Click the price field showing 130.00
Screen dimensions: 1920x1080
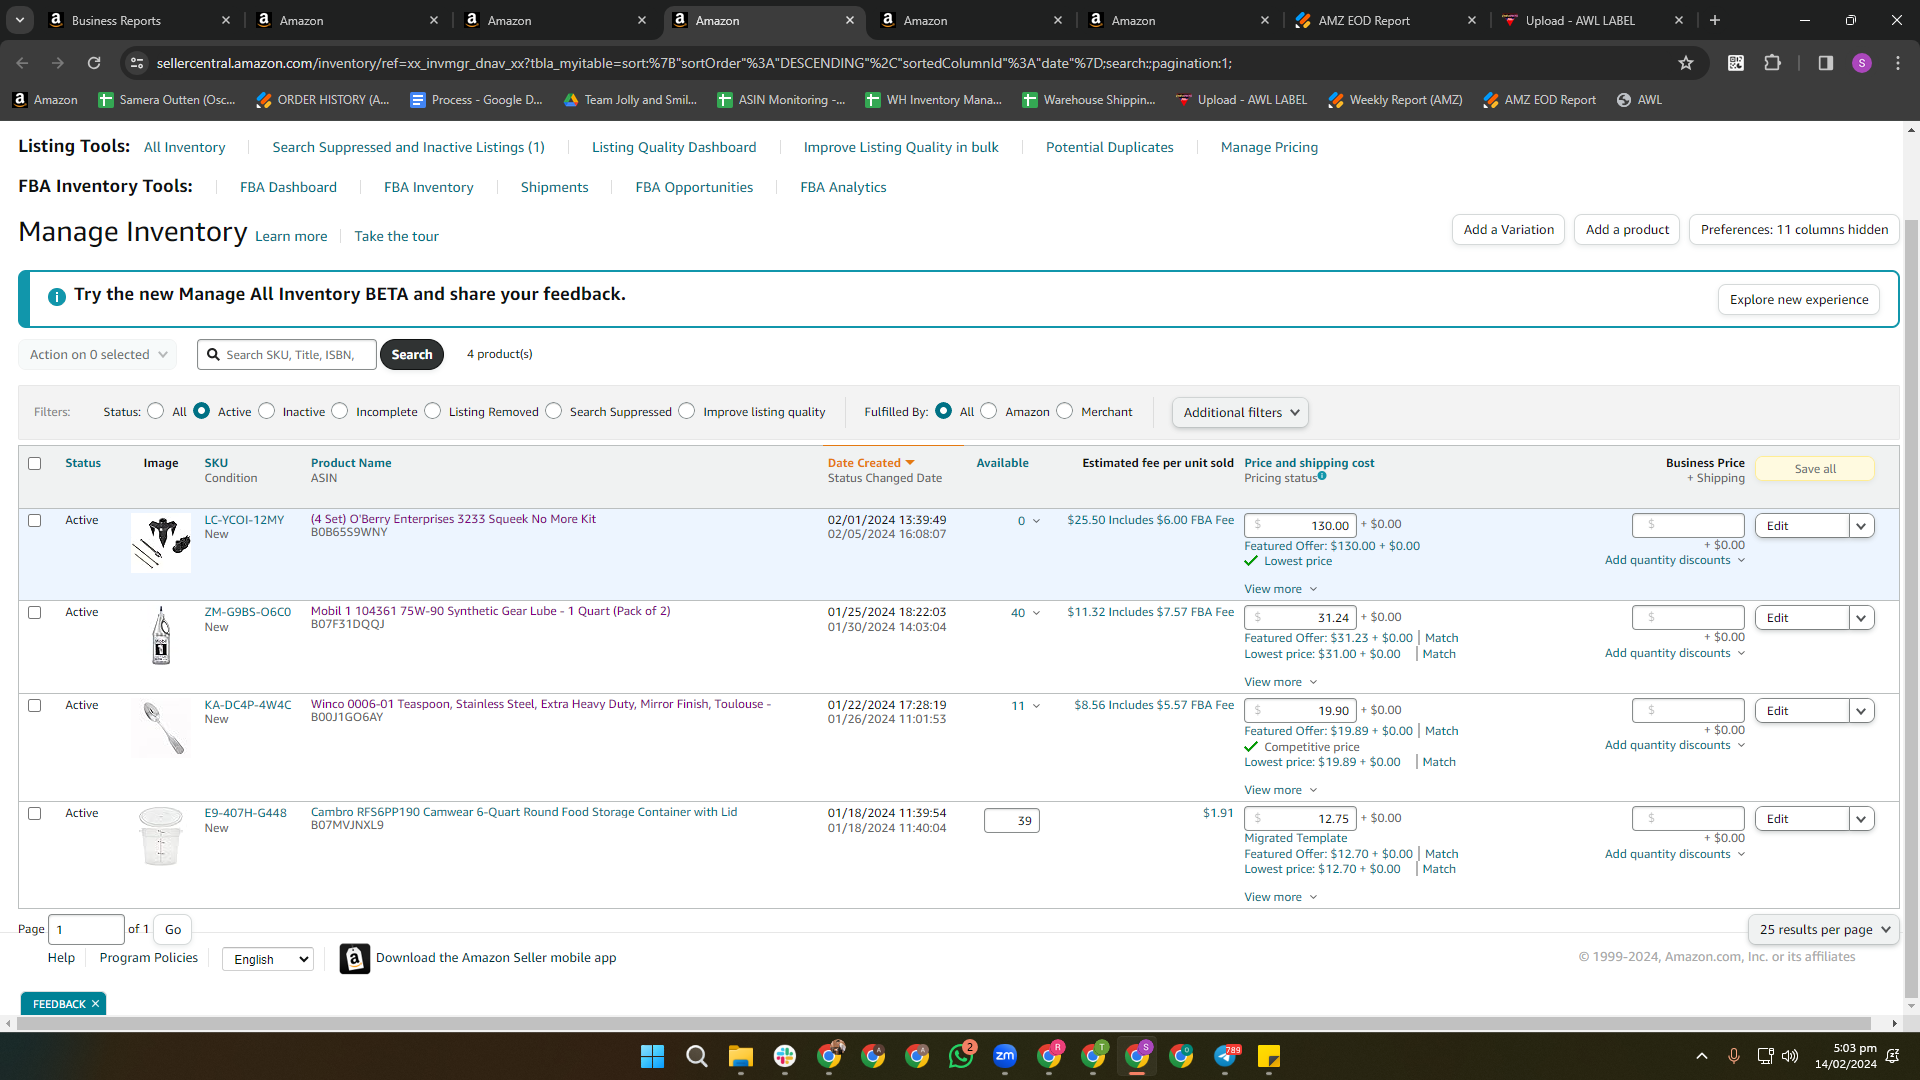point(1300,526)
